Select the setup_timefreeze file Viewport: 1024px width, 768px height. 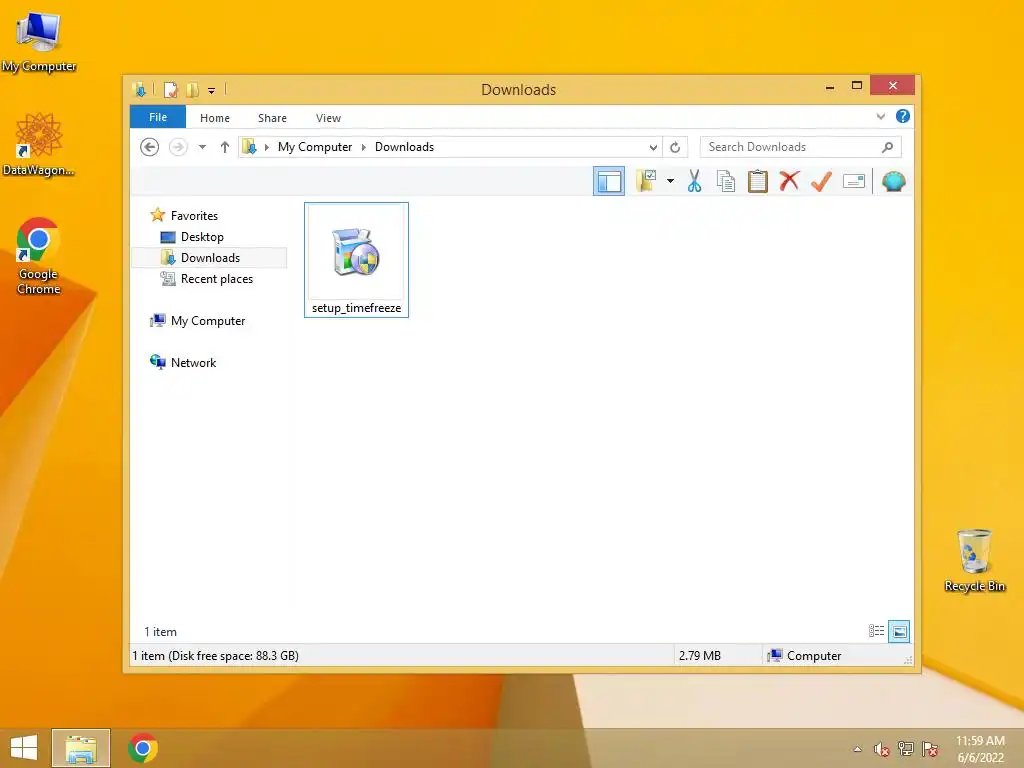[x=357, y=260]
